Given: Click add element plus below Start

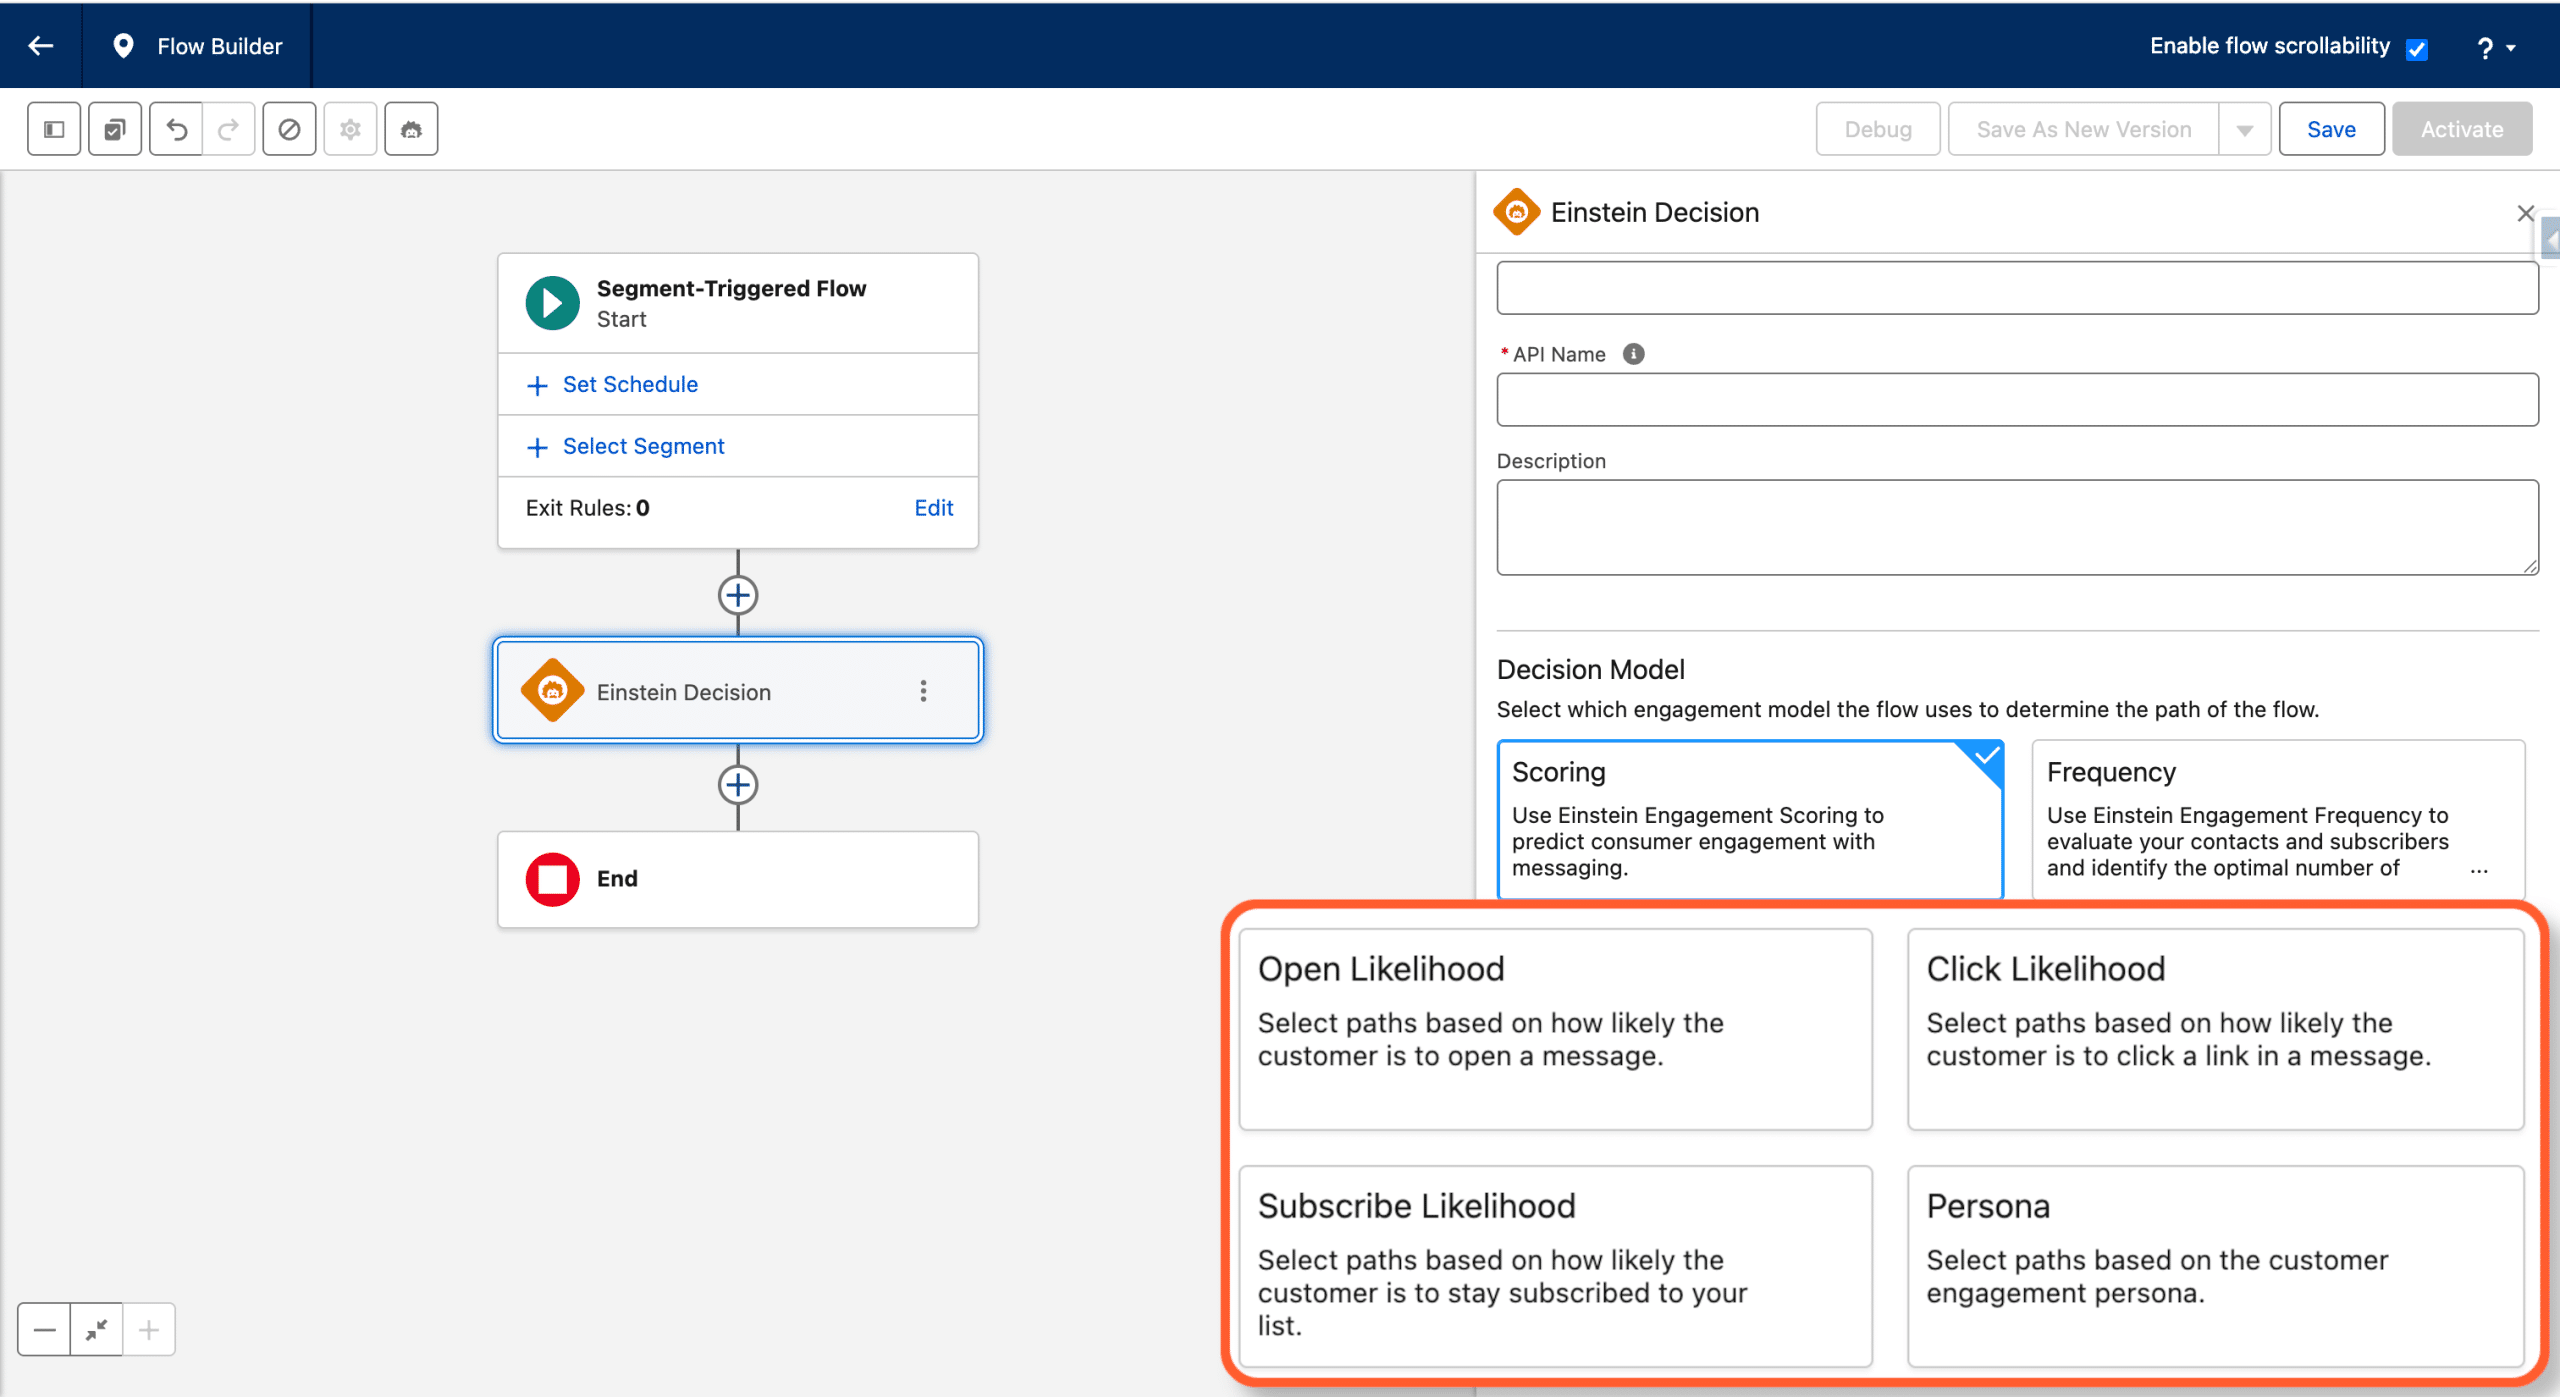Looking at the screenshot, I should point(738,595).
